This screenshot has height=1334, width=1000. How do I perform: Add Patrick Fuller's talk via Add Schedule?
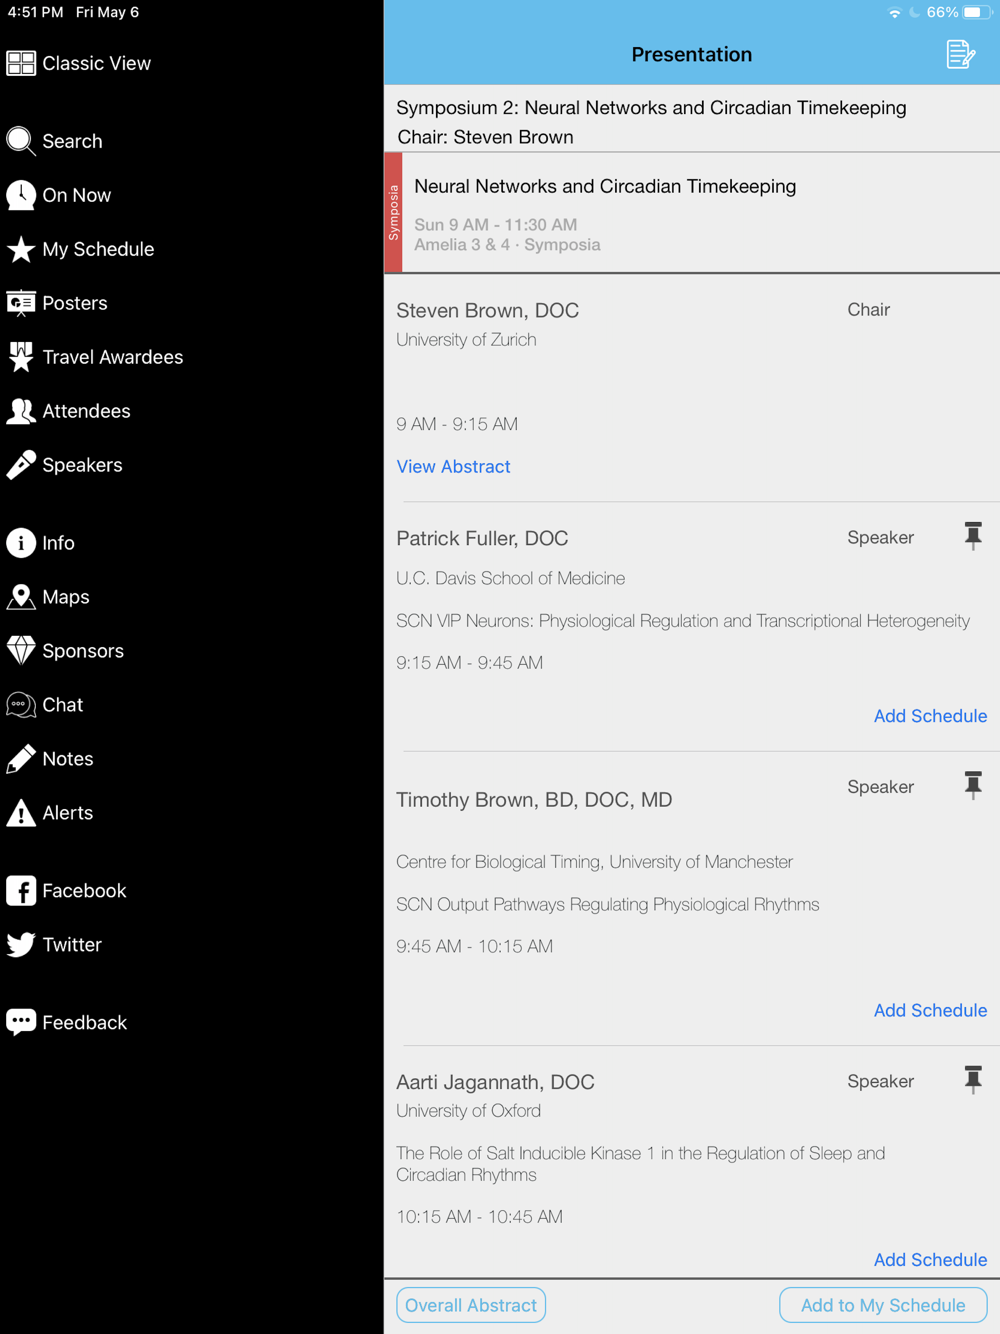930,716
